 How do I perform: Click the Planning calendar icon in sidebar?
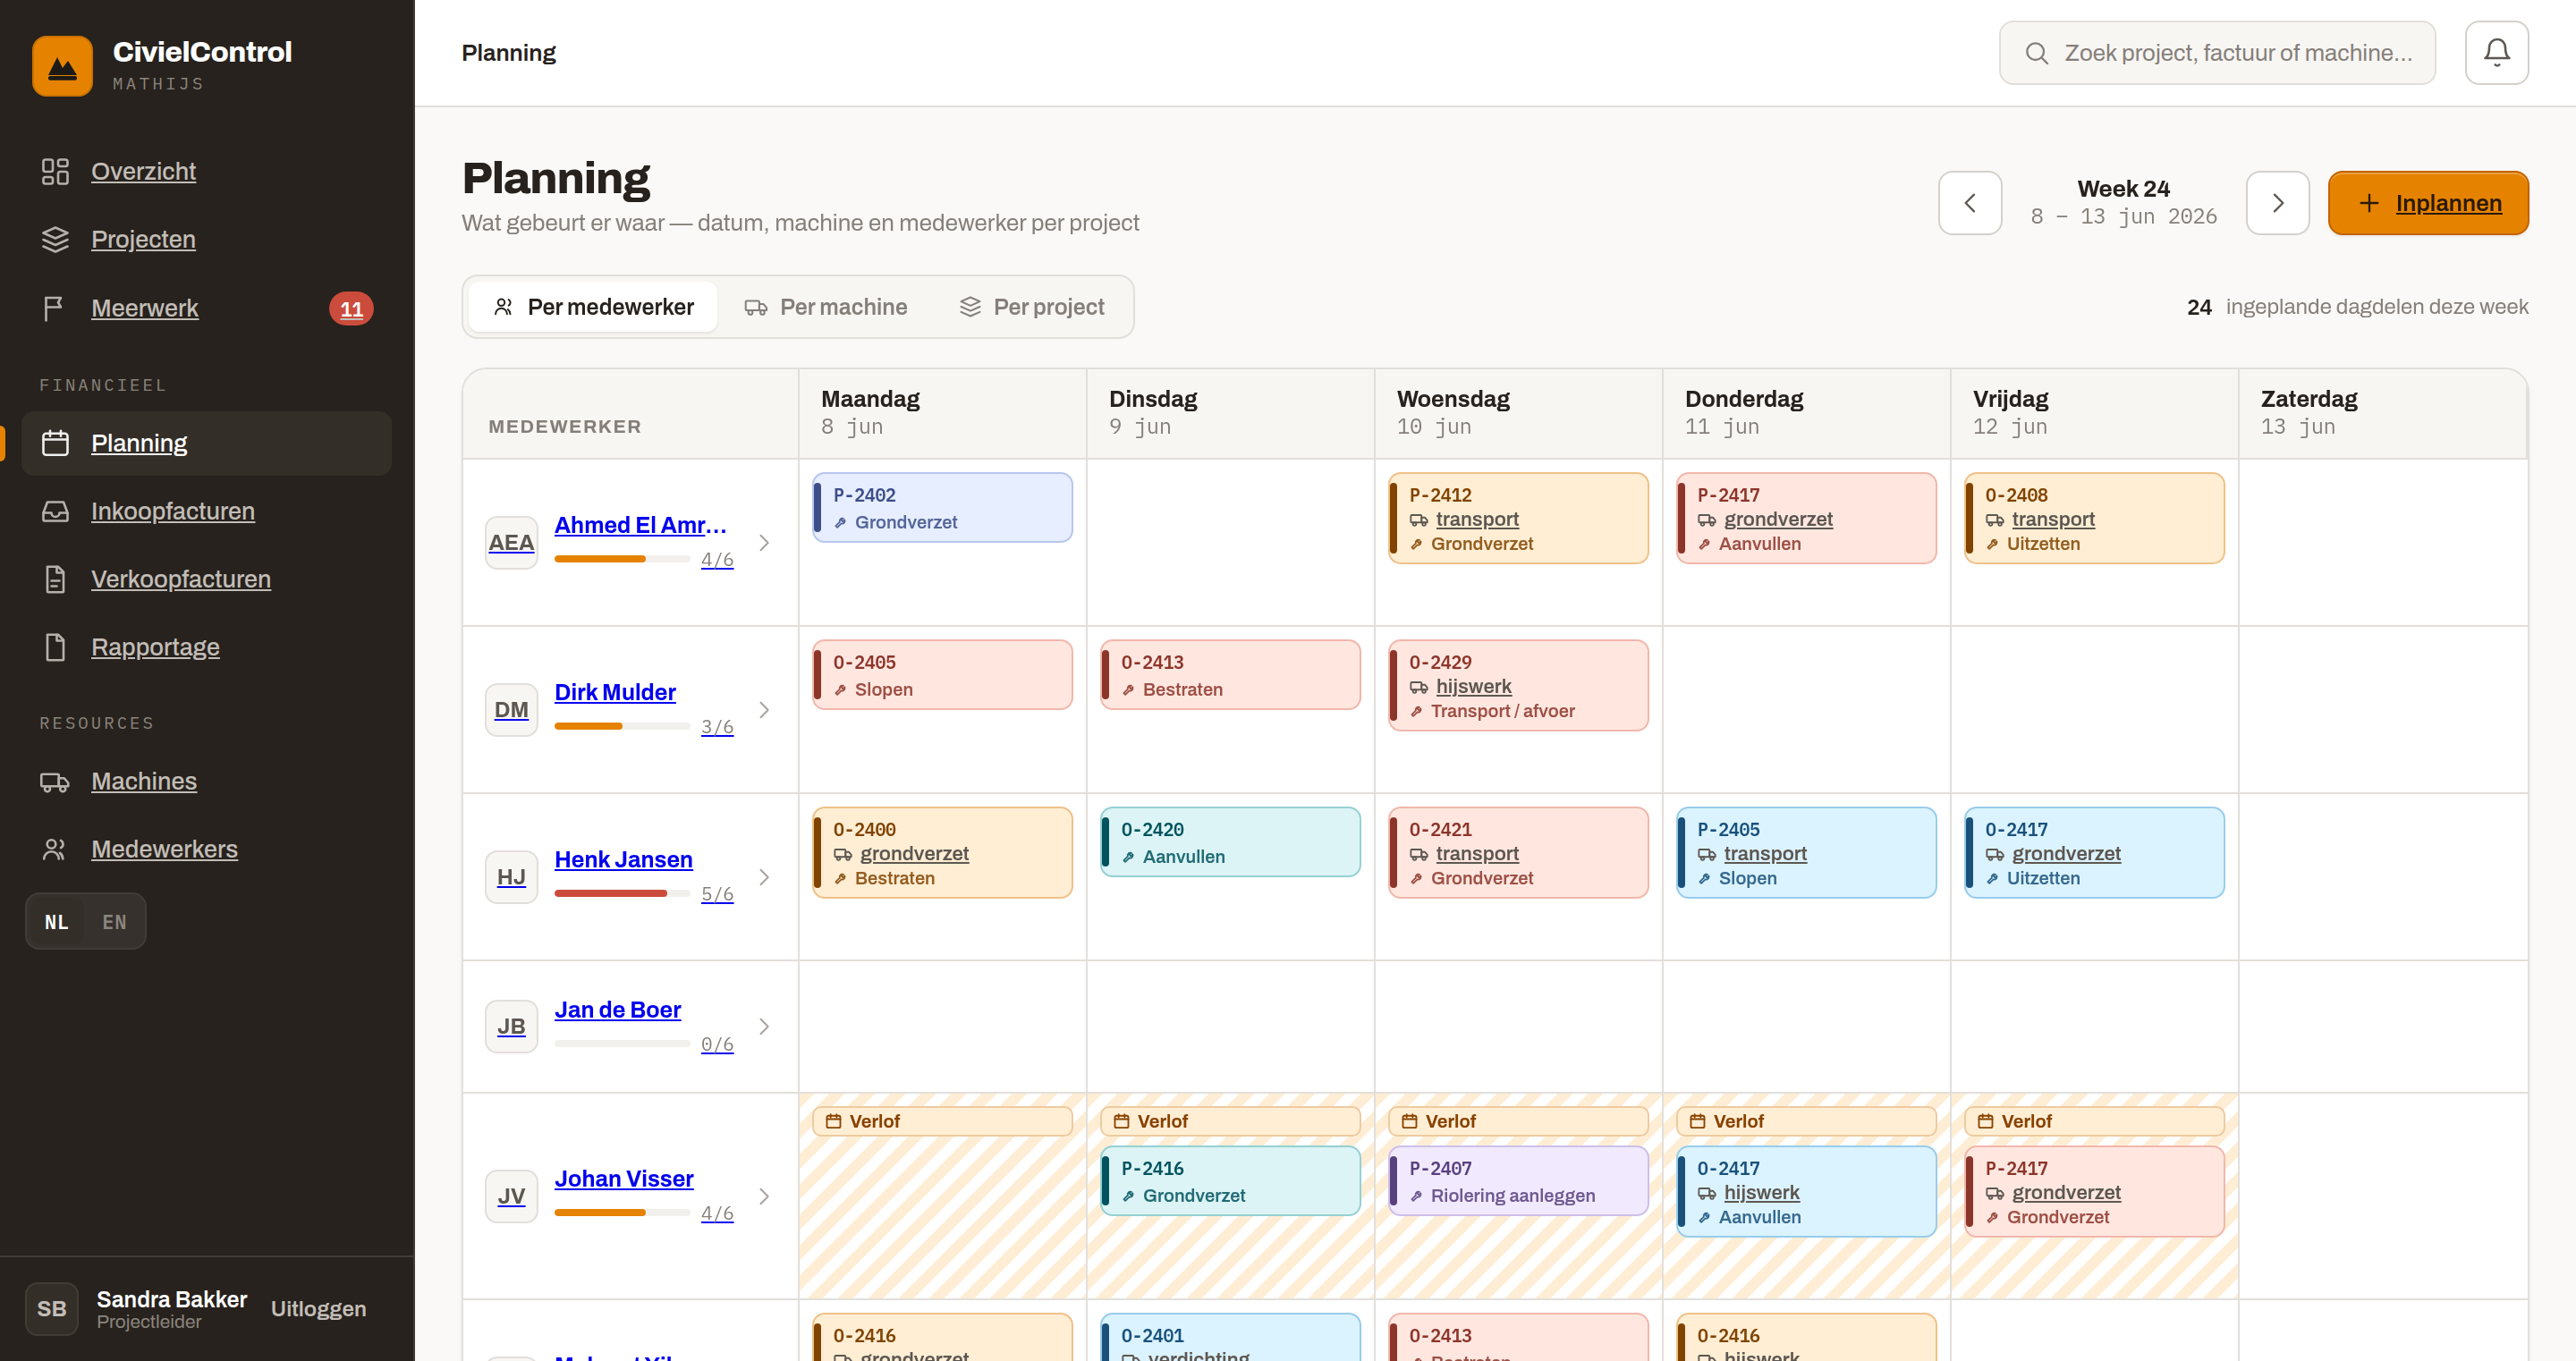pyautogui.click(x=55, y=443)
